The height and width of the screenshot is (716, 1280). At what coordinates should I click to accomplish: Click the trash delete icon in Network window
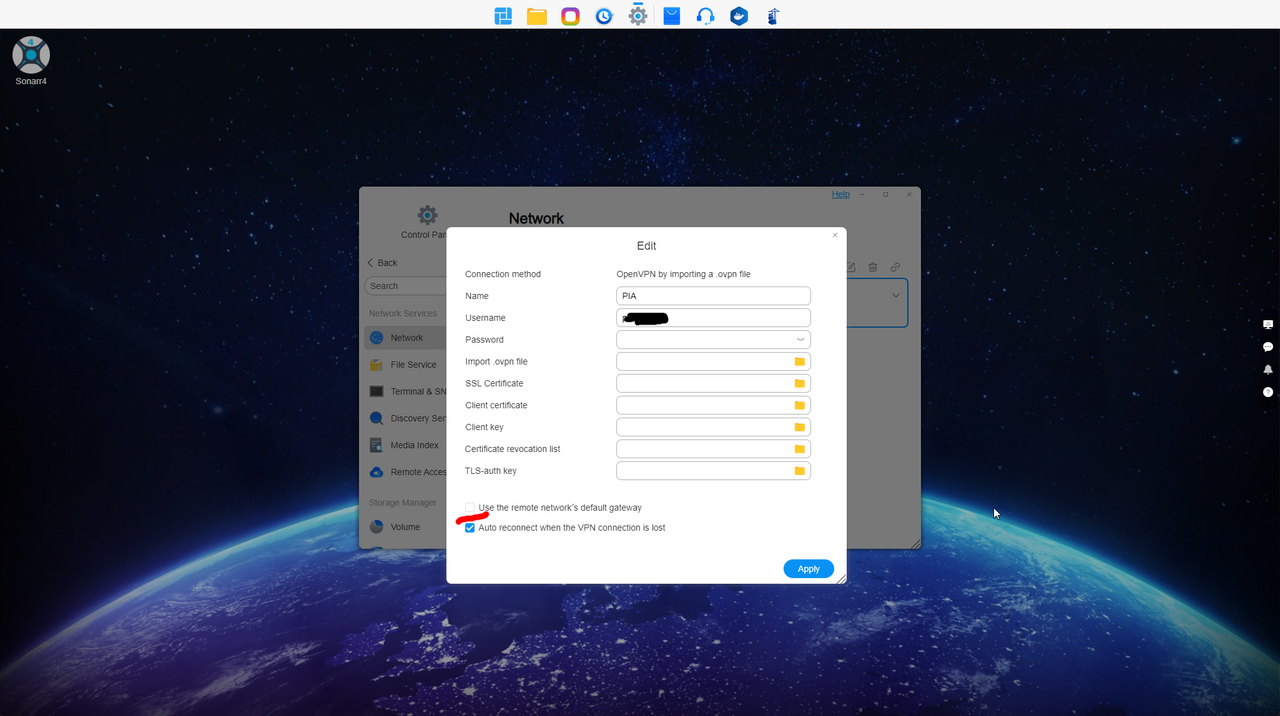coord(873,267)
